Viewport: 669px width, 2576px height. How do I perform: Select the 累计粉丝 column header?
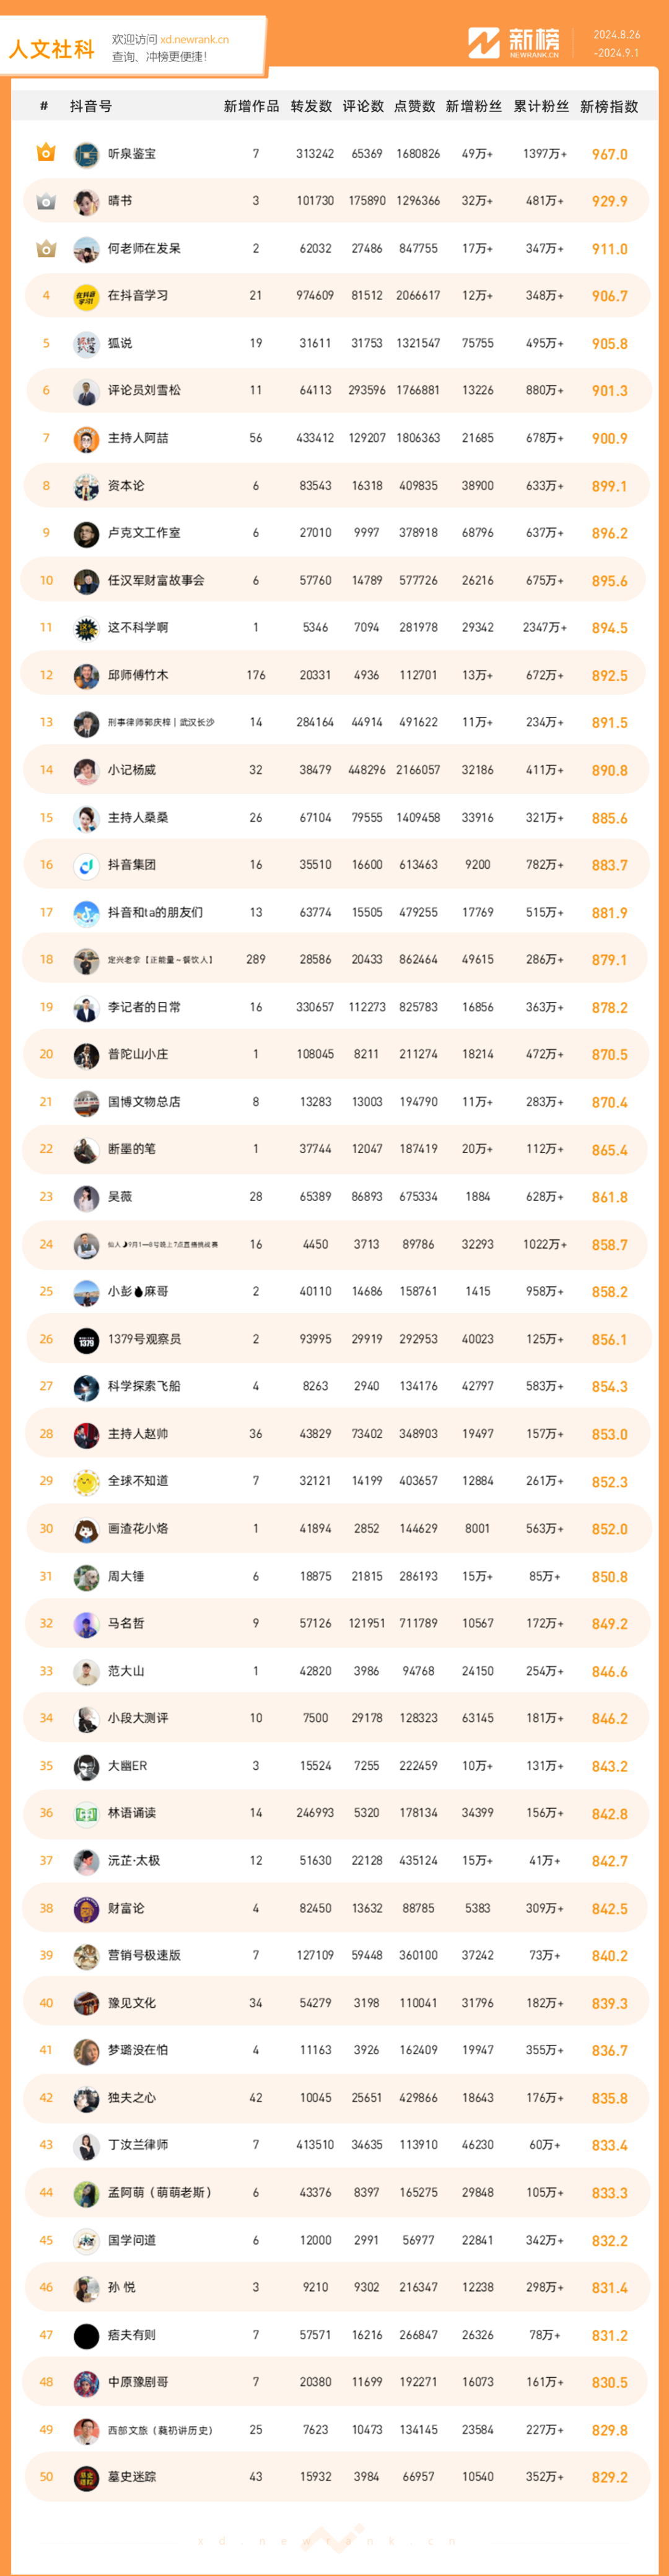pos(541,106)
